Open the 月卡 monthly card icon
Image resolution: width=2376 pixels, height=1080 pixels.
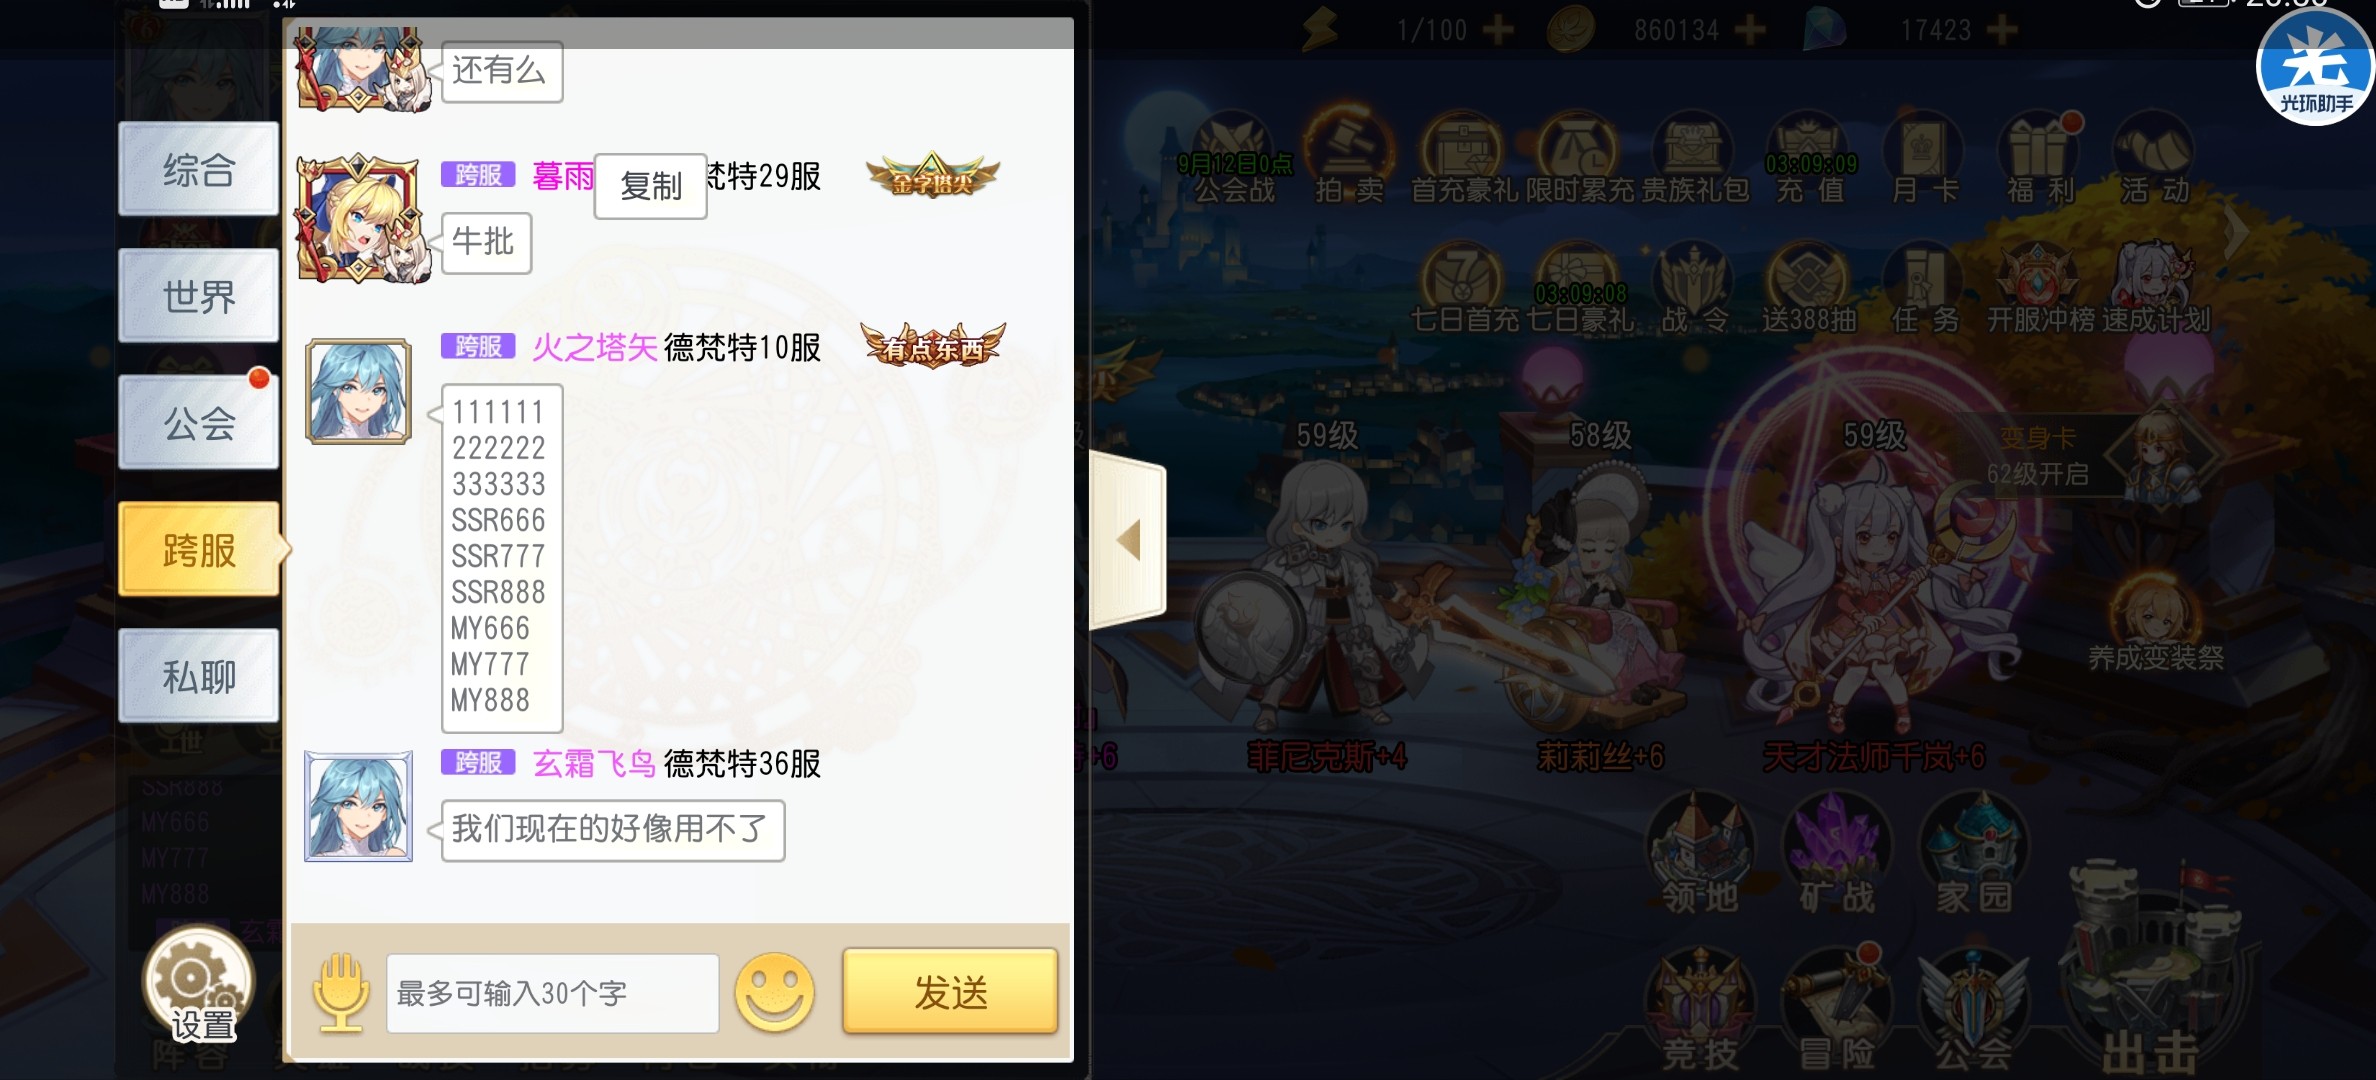(1924, 160)
